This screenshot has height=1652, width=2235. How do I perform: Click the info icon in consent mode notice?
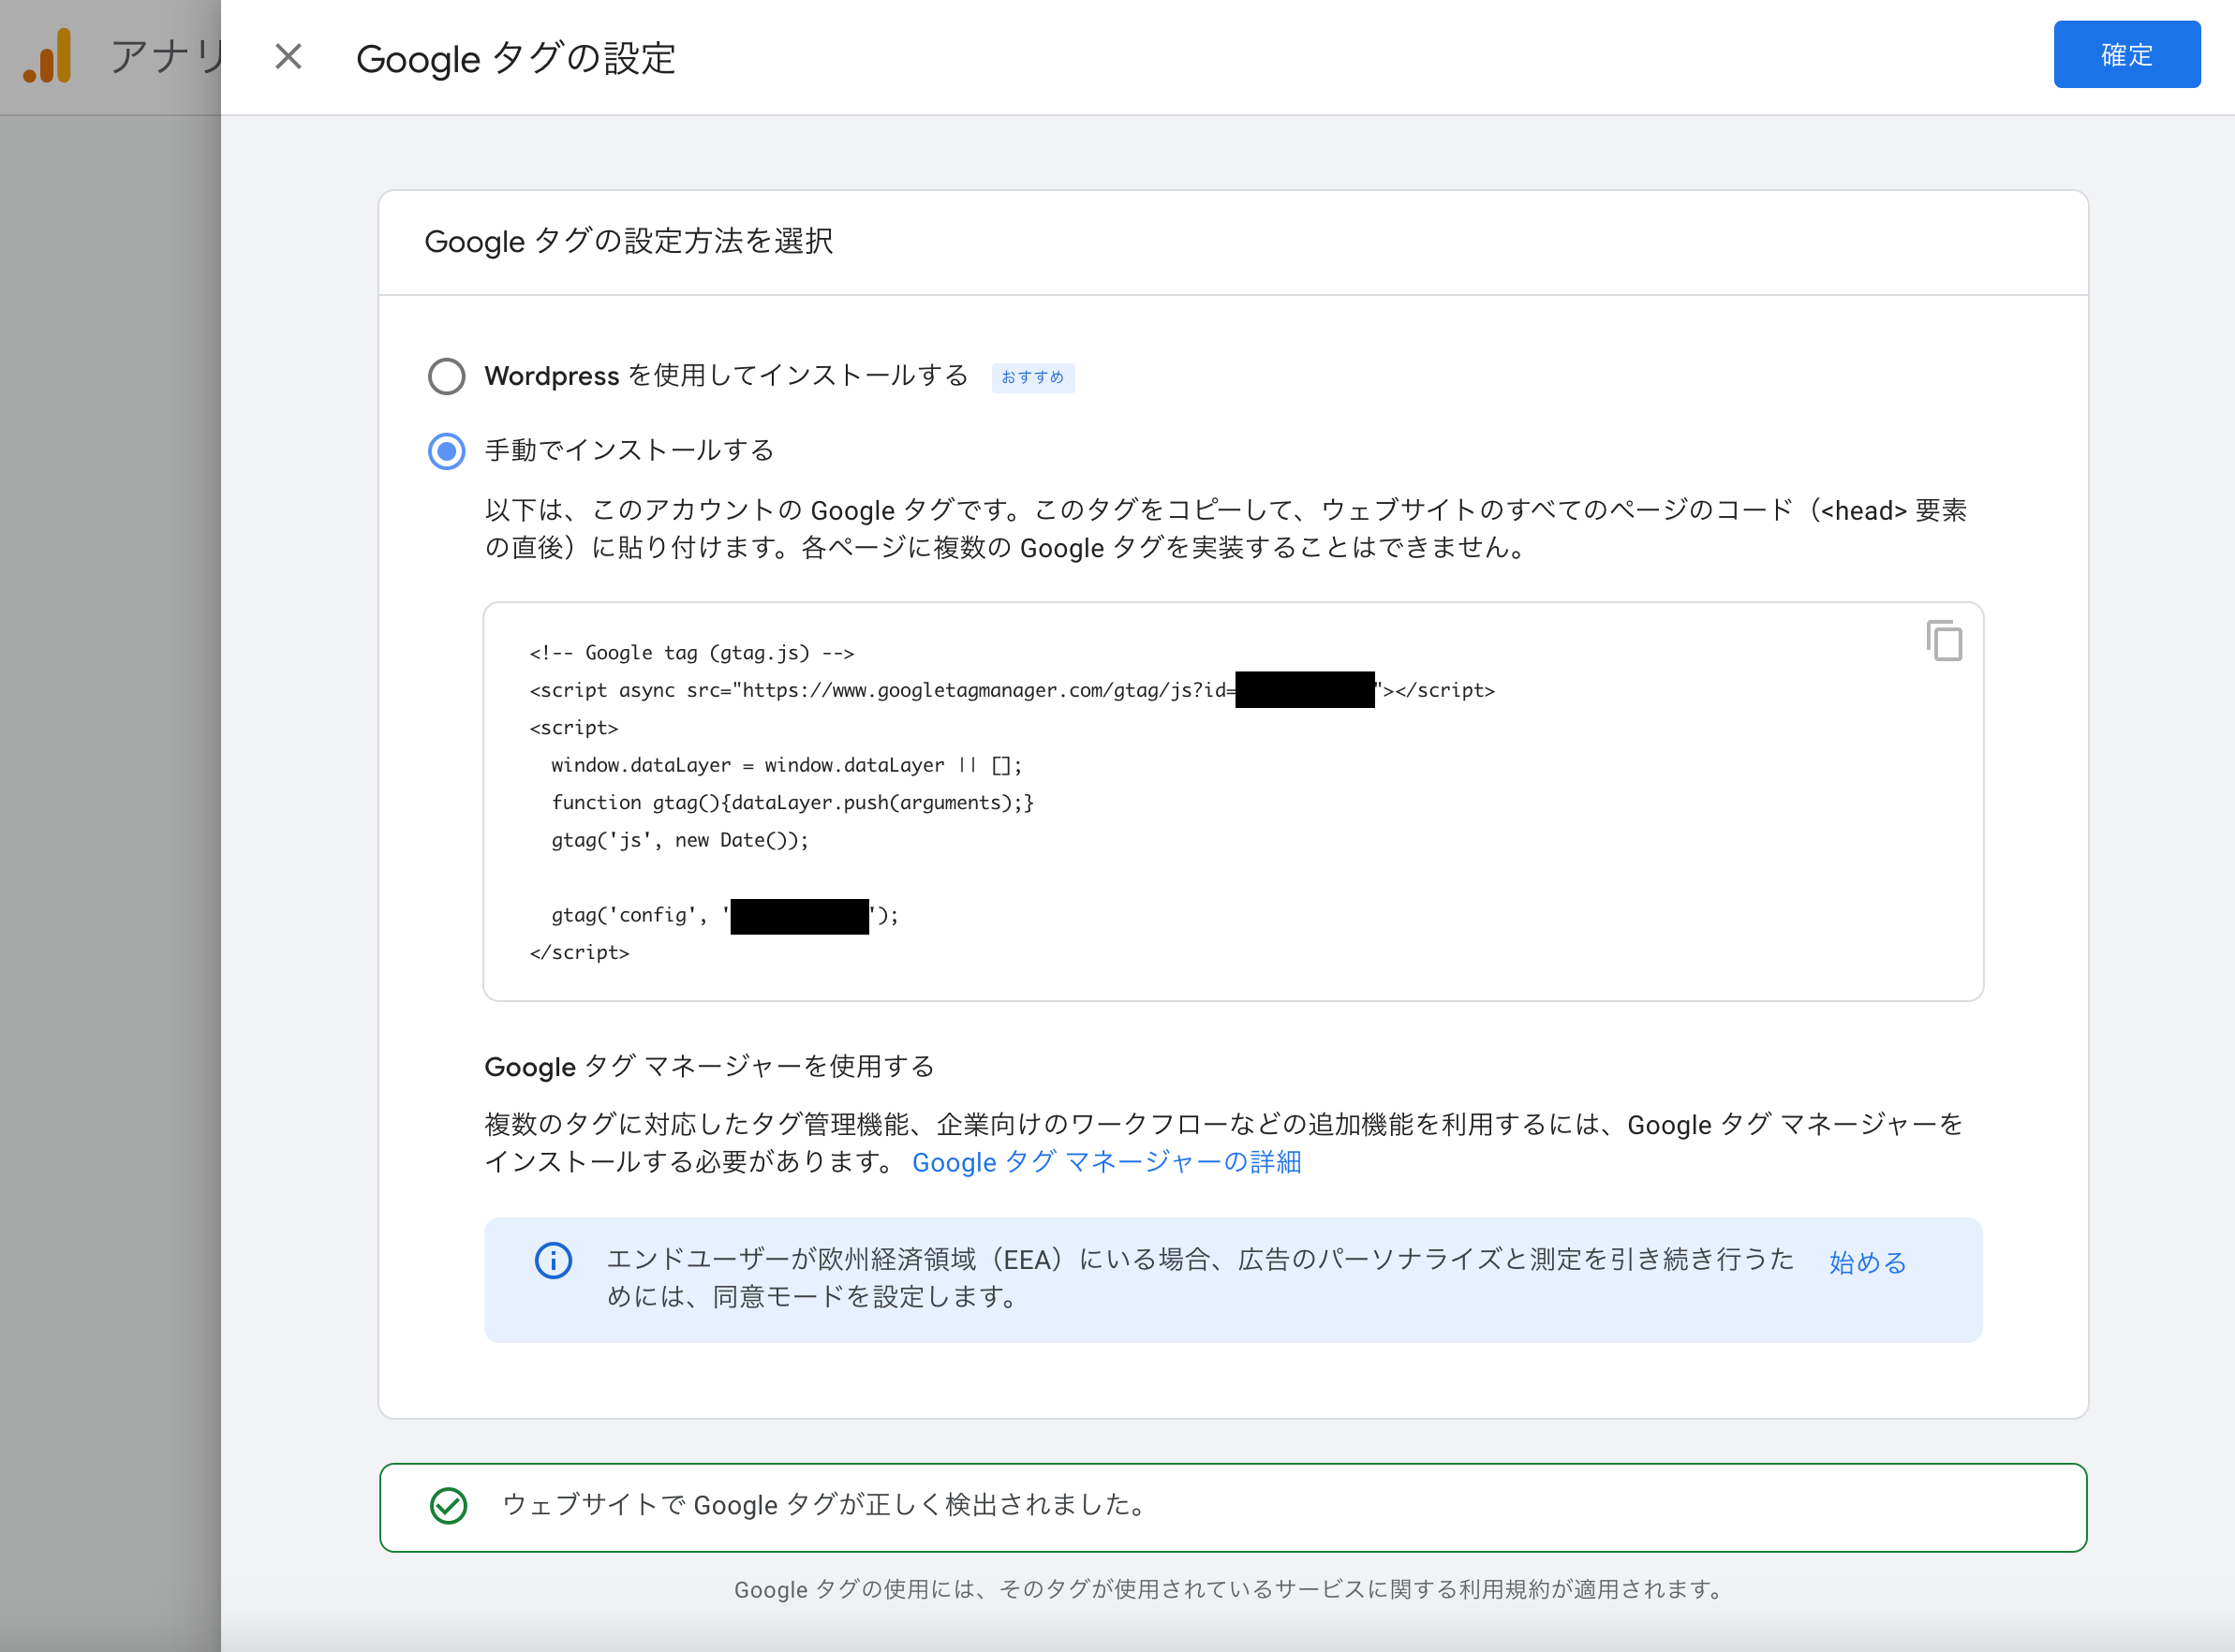tap(553, 1260)
